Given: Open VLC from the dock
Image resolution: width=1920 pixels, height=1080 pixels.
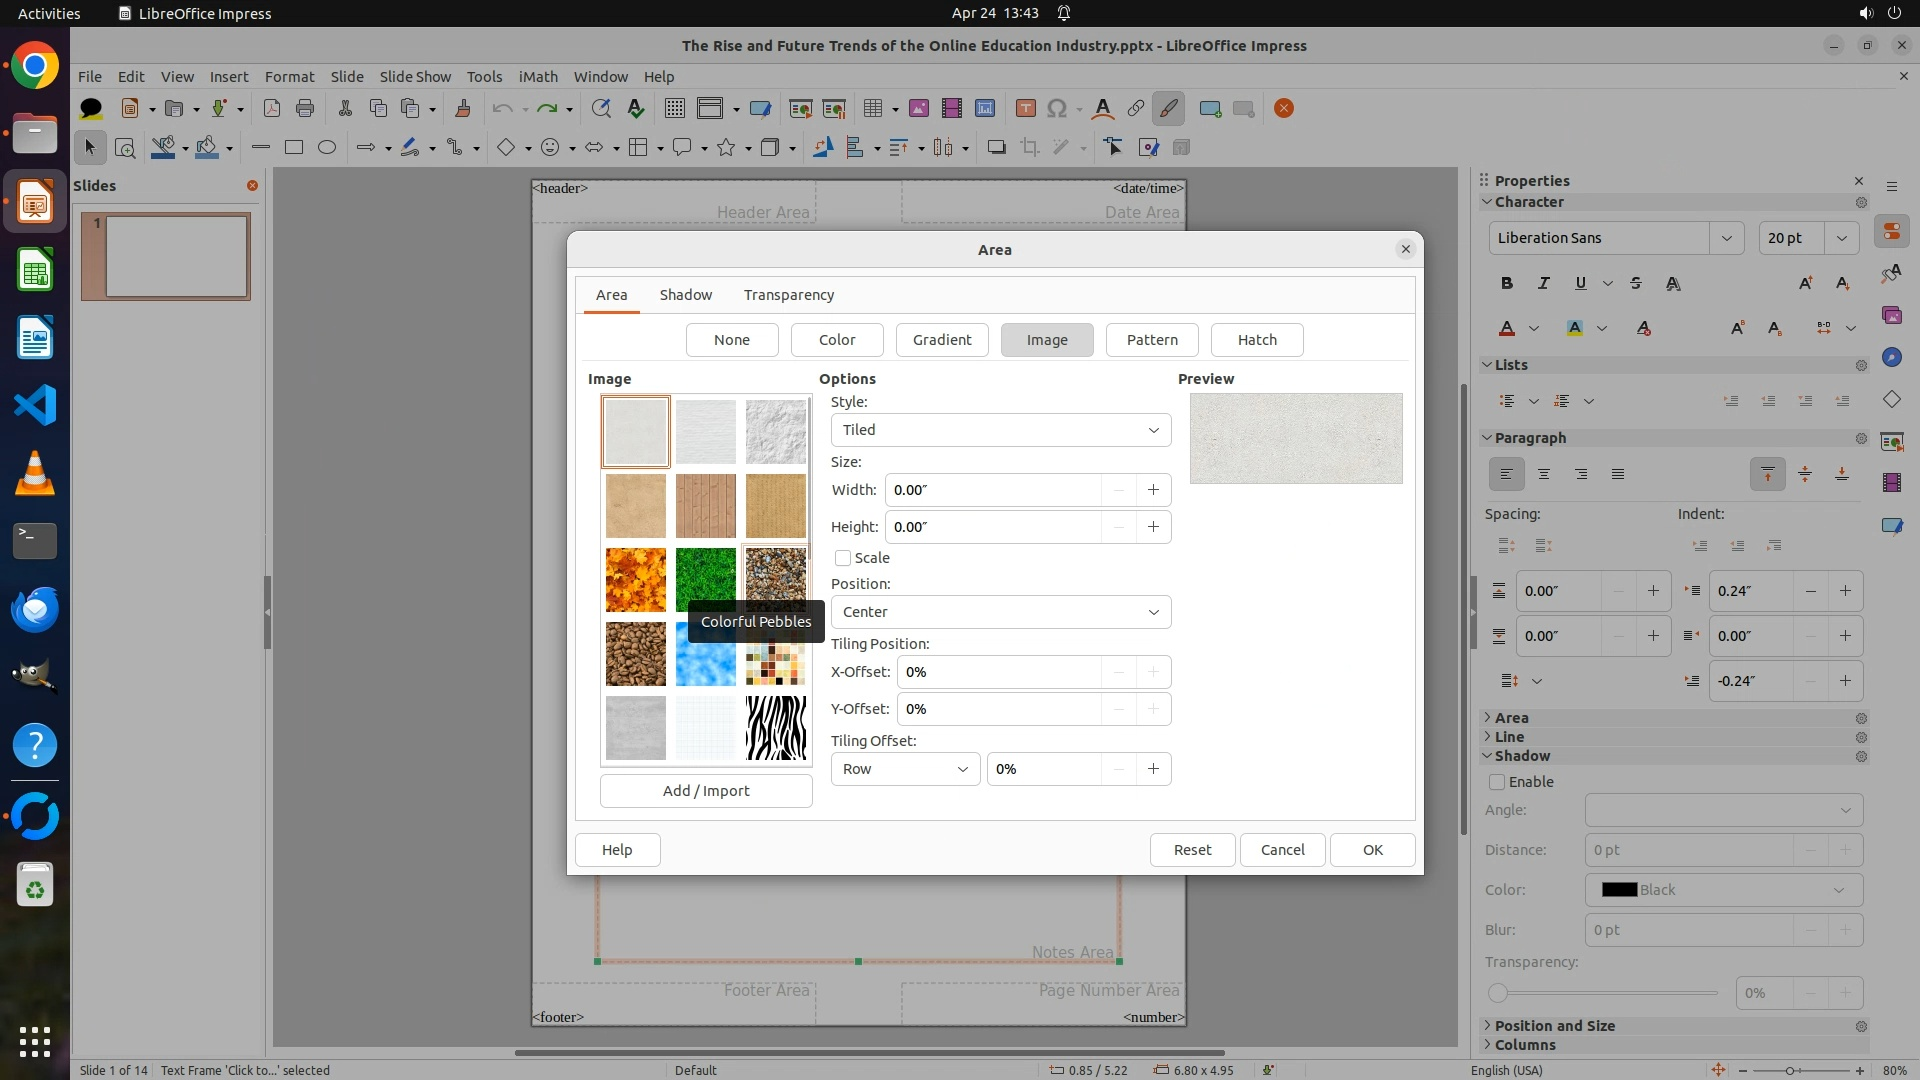Looking at the screenshot, I should pyautogui.click(x=35, y=473).
